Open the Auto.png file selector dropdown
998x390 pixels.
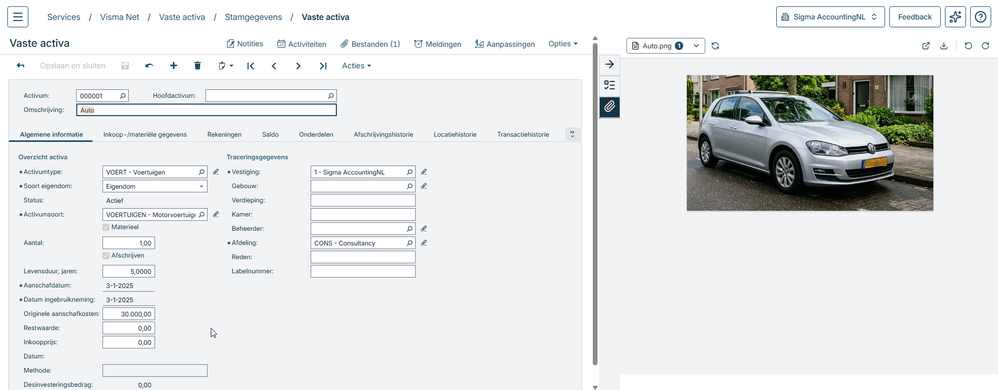pos(665,46)
